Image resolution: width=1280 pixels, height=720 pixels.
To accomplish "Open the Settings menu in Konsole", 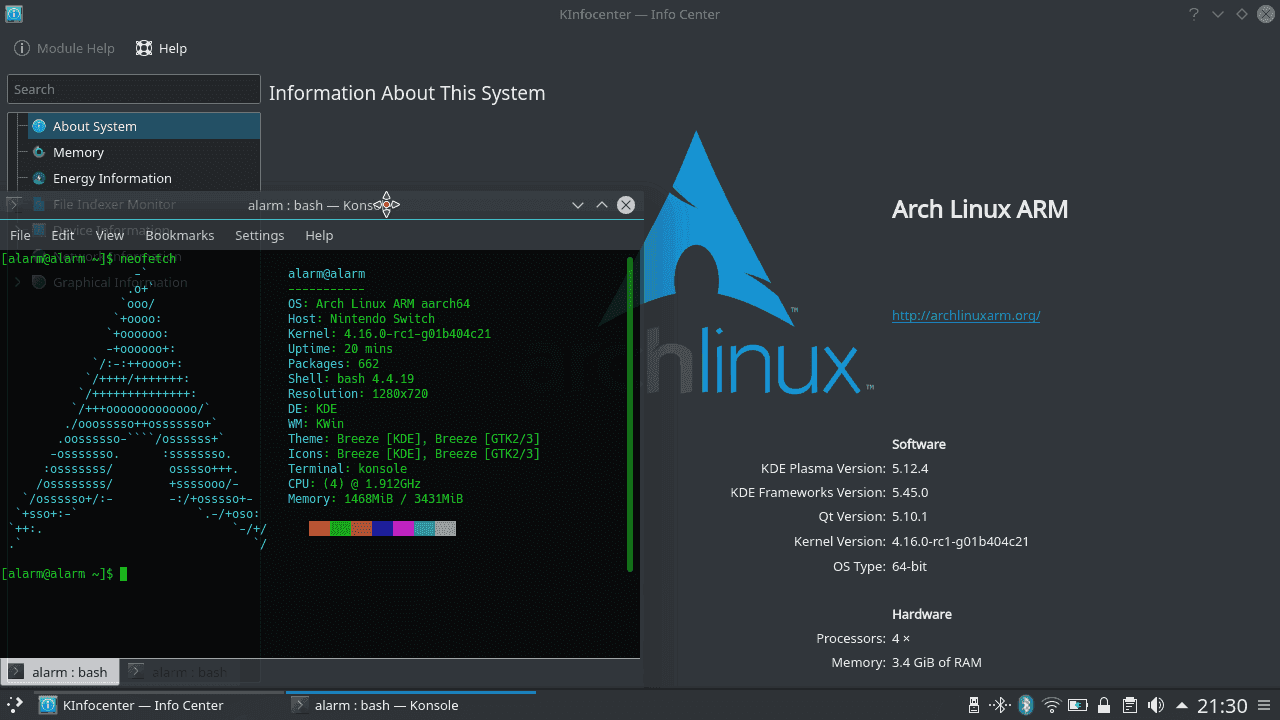I will click(x=260, y=235).
